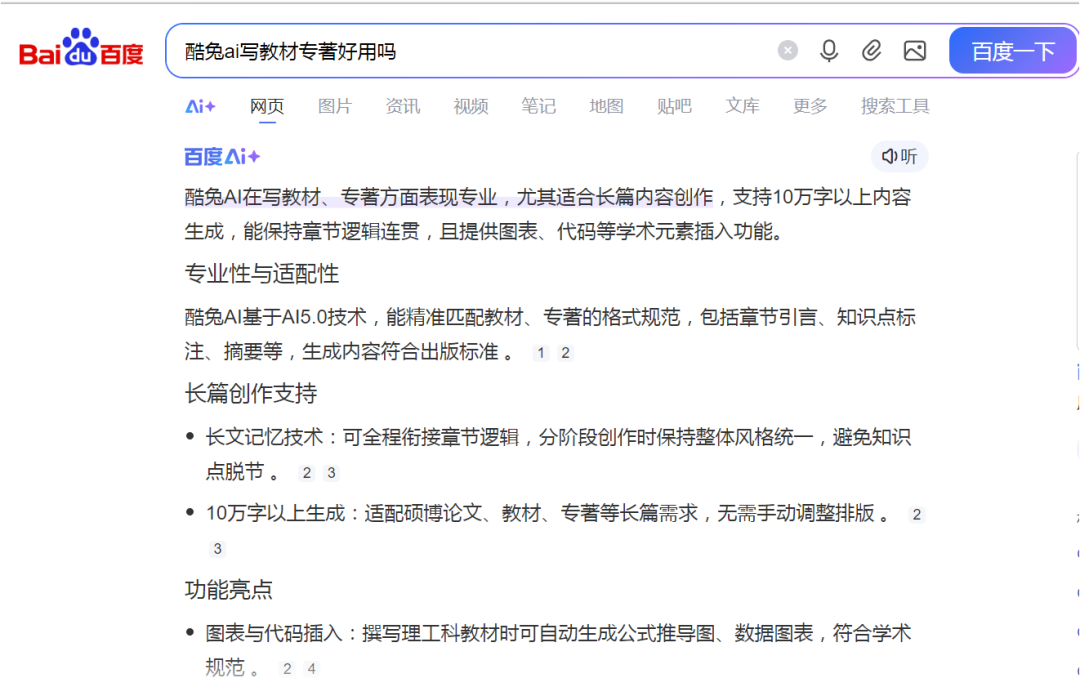Switch to the 视频 tab

coord(470,106)
